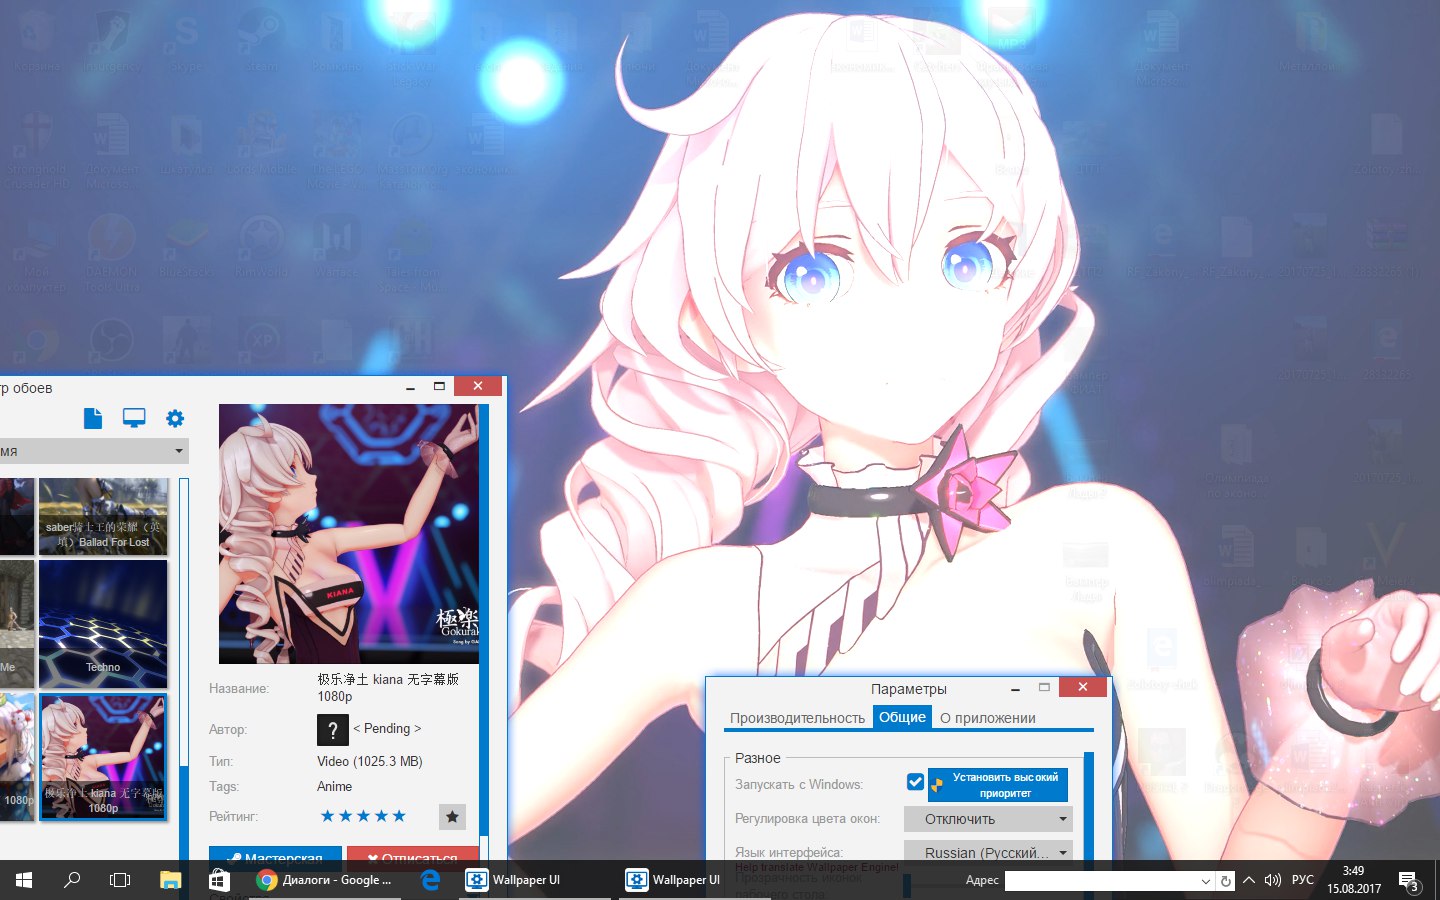Screen dimensions: 1440x900
Task: Open Windows Store from the taskbar
Action: [219, 880]
